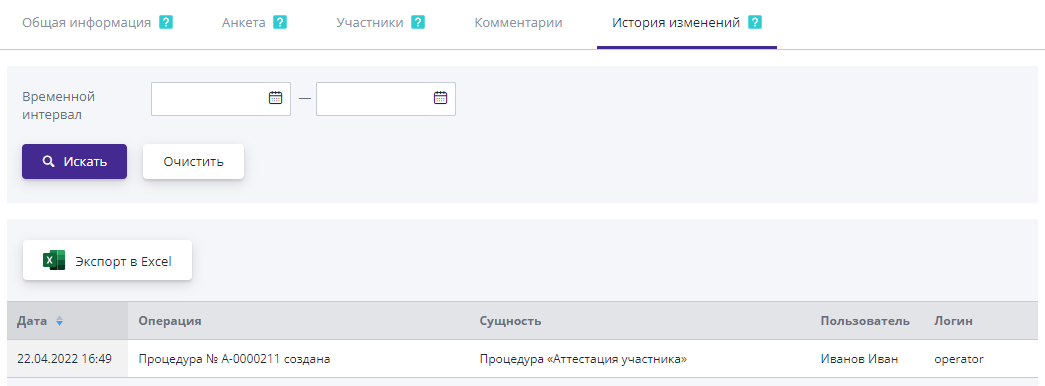Image resolution: width=1045 pixels, height=386 pixels.
Task: Switch to Анкета tab
Action: [x=244, y=23]
